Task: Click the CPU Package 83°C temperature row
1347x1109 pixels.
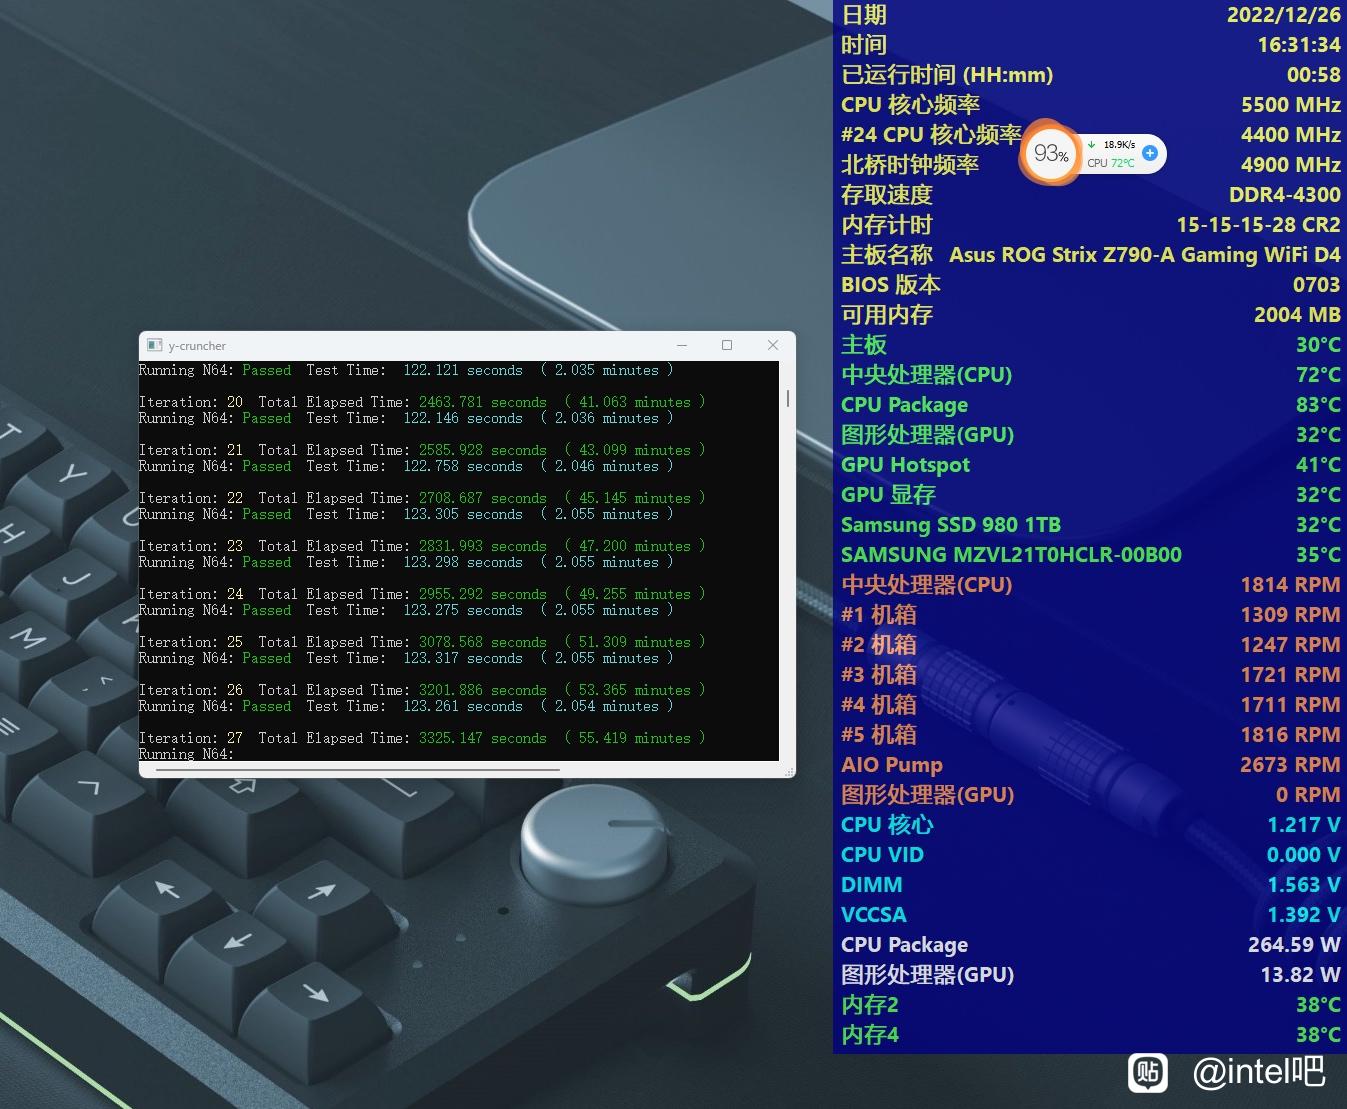Action: coord(1090,405)
